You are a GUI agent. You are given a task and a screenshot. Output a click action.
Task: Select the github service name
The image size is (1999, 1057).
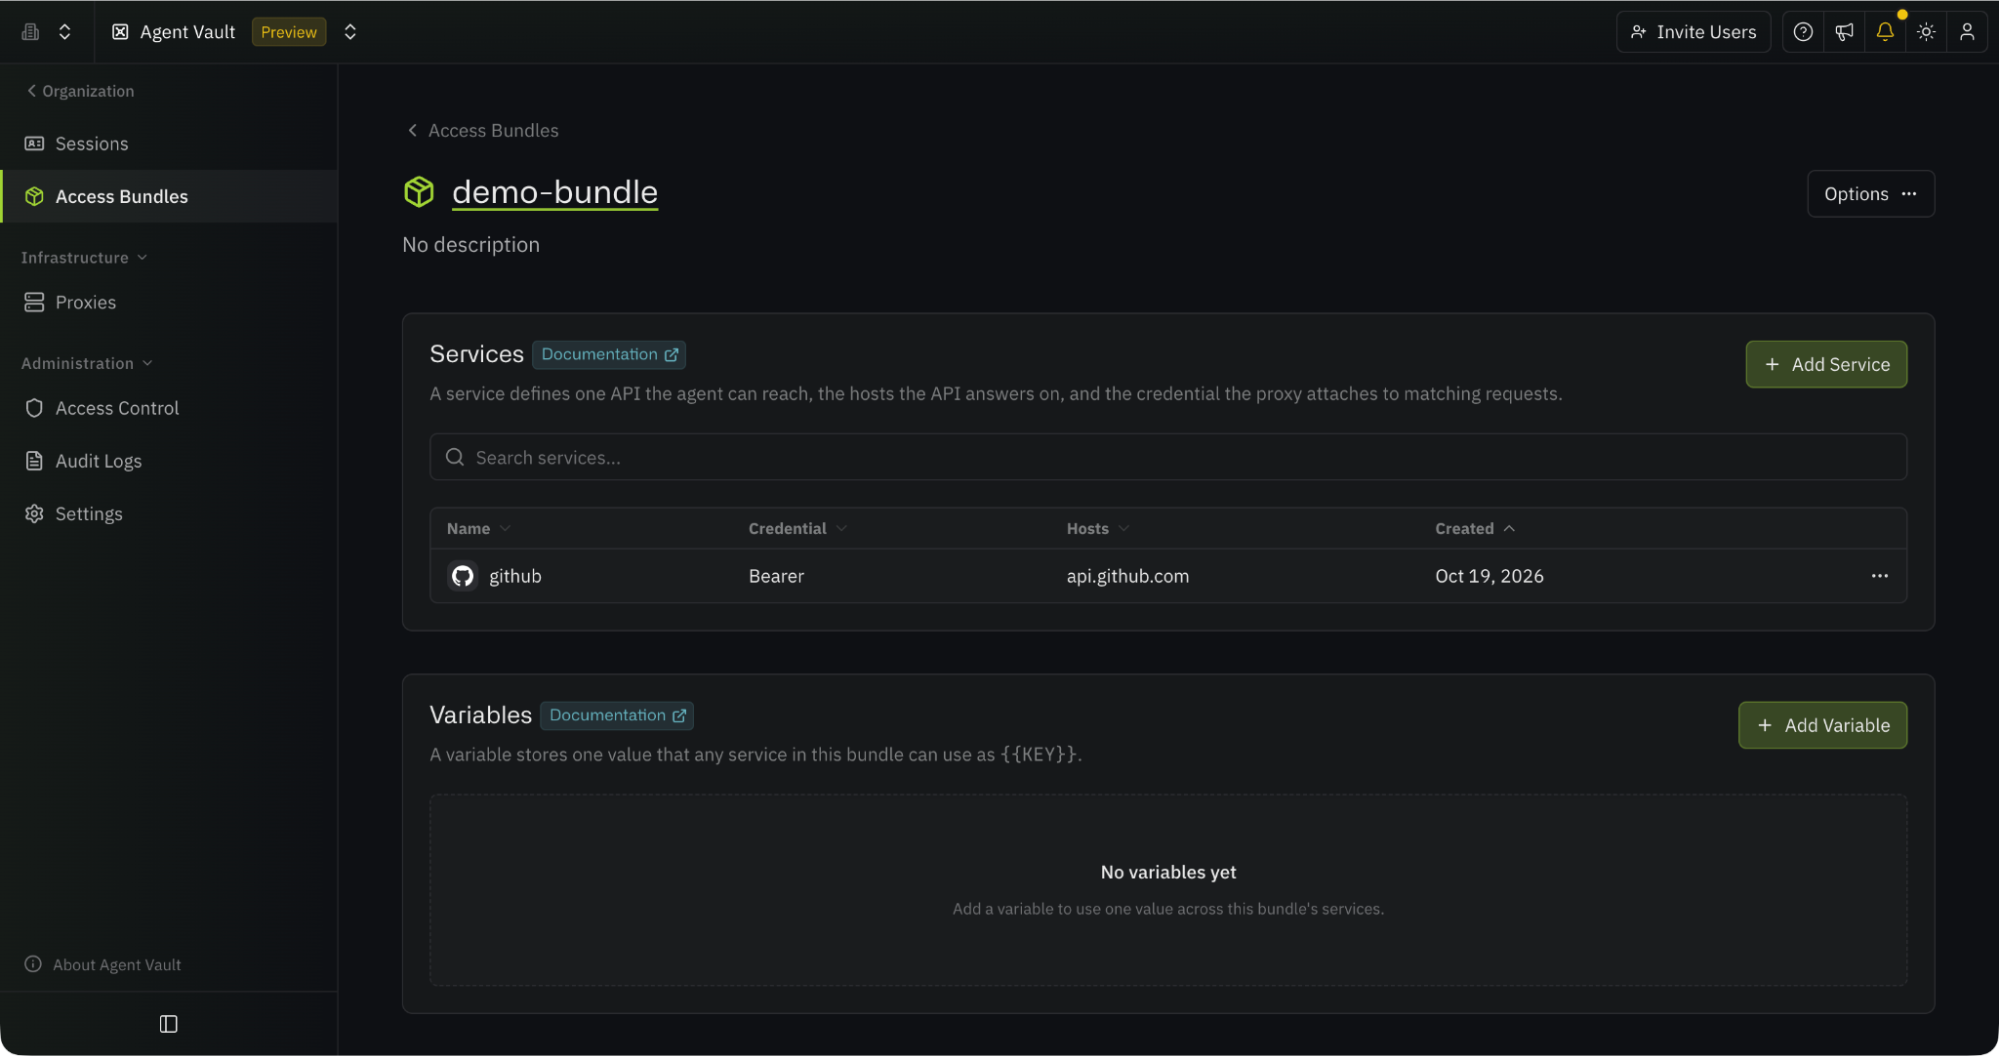[515, 577]
